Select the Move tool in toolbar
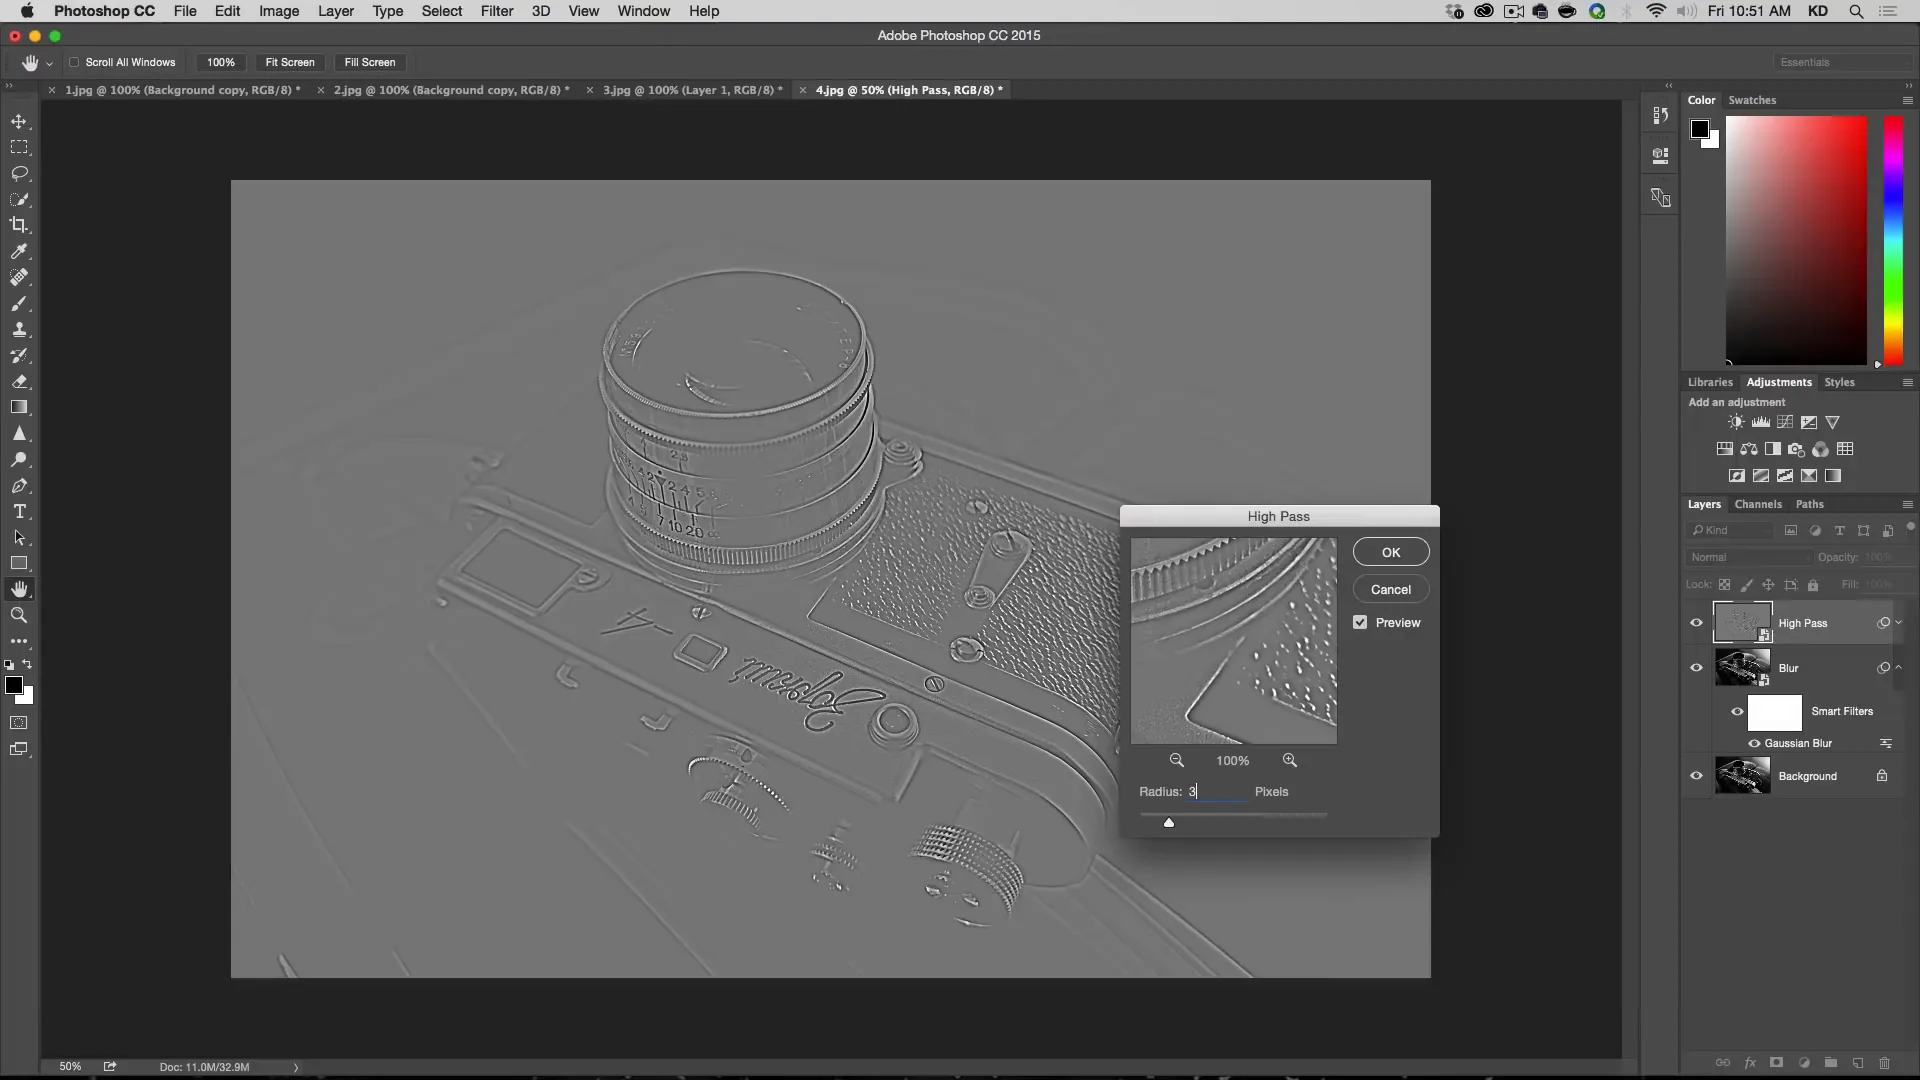The width and height of the screenshot is (1920, 1080). pyautogui.click(x=20, y=120)
